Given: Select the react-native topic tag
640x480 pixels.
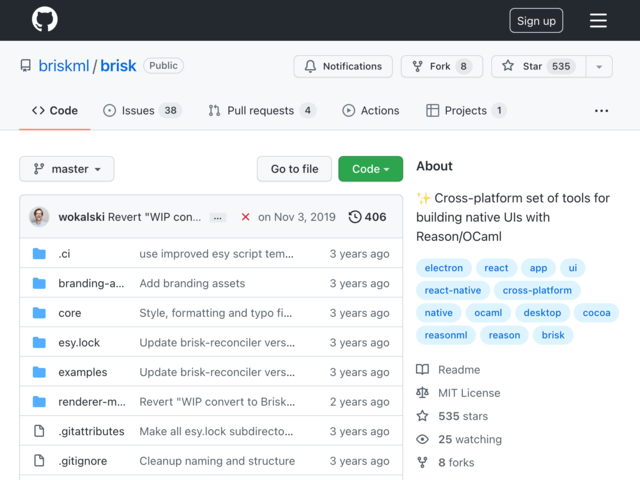Looking at the screenshot, I should 453,290.
